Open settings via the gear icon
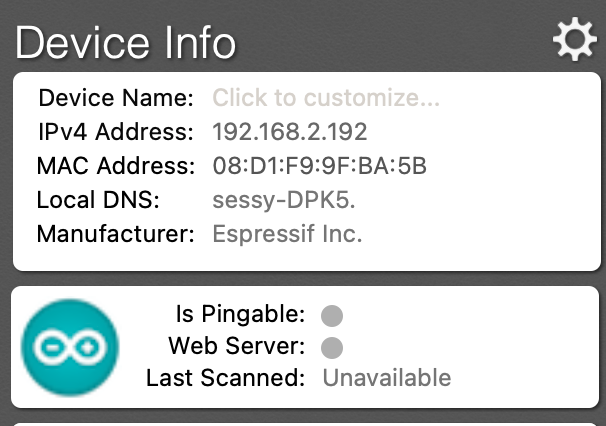 (x=575, y=39)
